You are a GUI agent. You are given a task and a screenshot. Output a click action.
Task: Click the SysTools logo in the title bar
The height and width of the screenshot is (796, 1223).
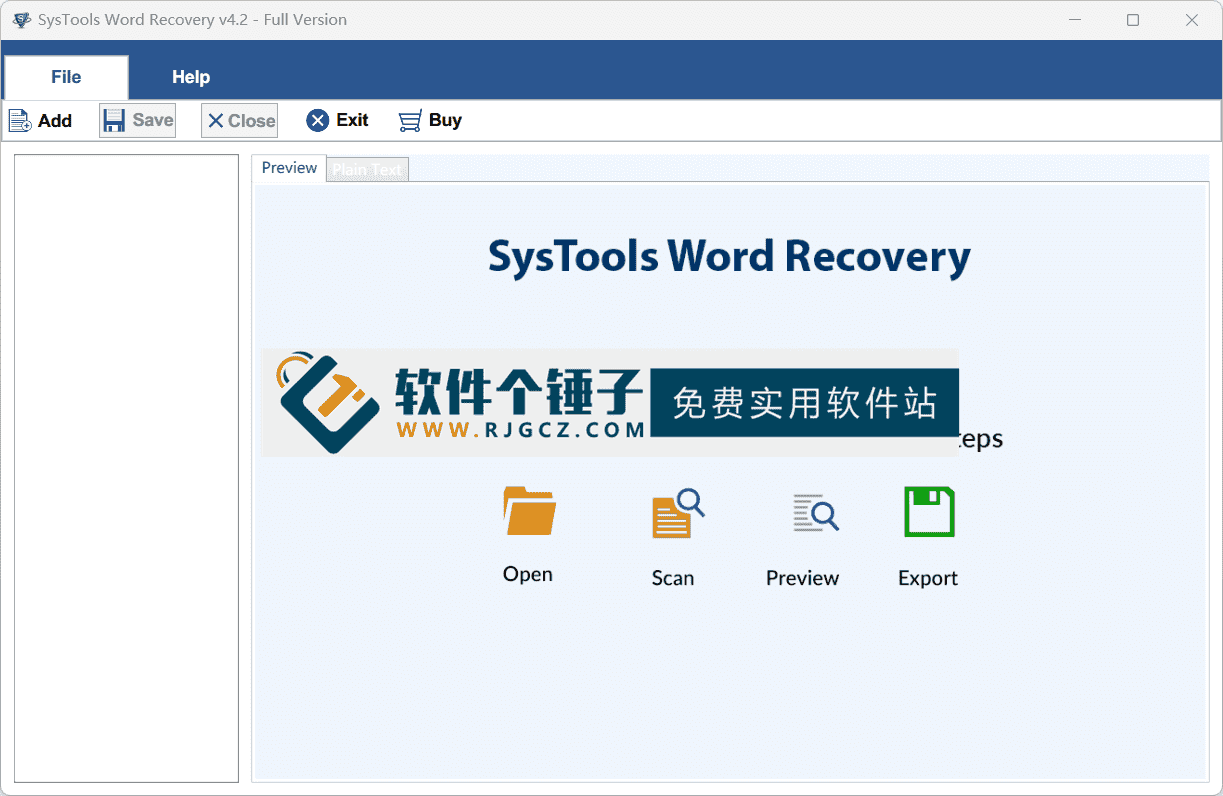20,19
